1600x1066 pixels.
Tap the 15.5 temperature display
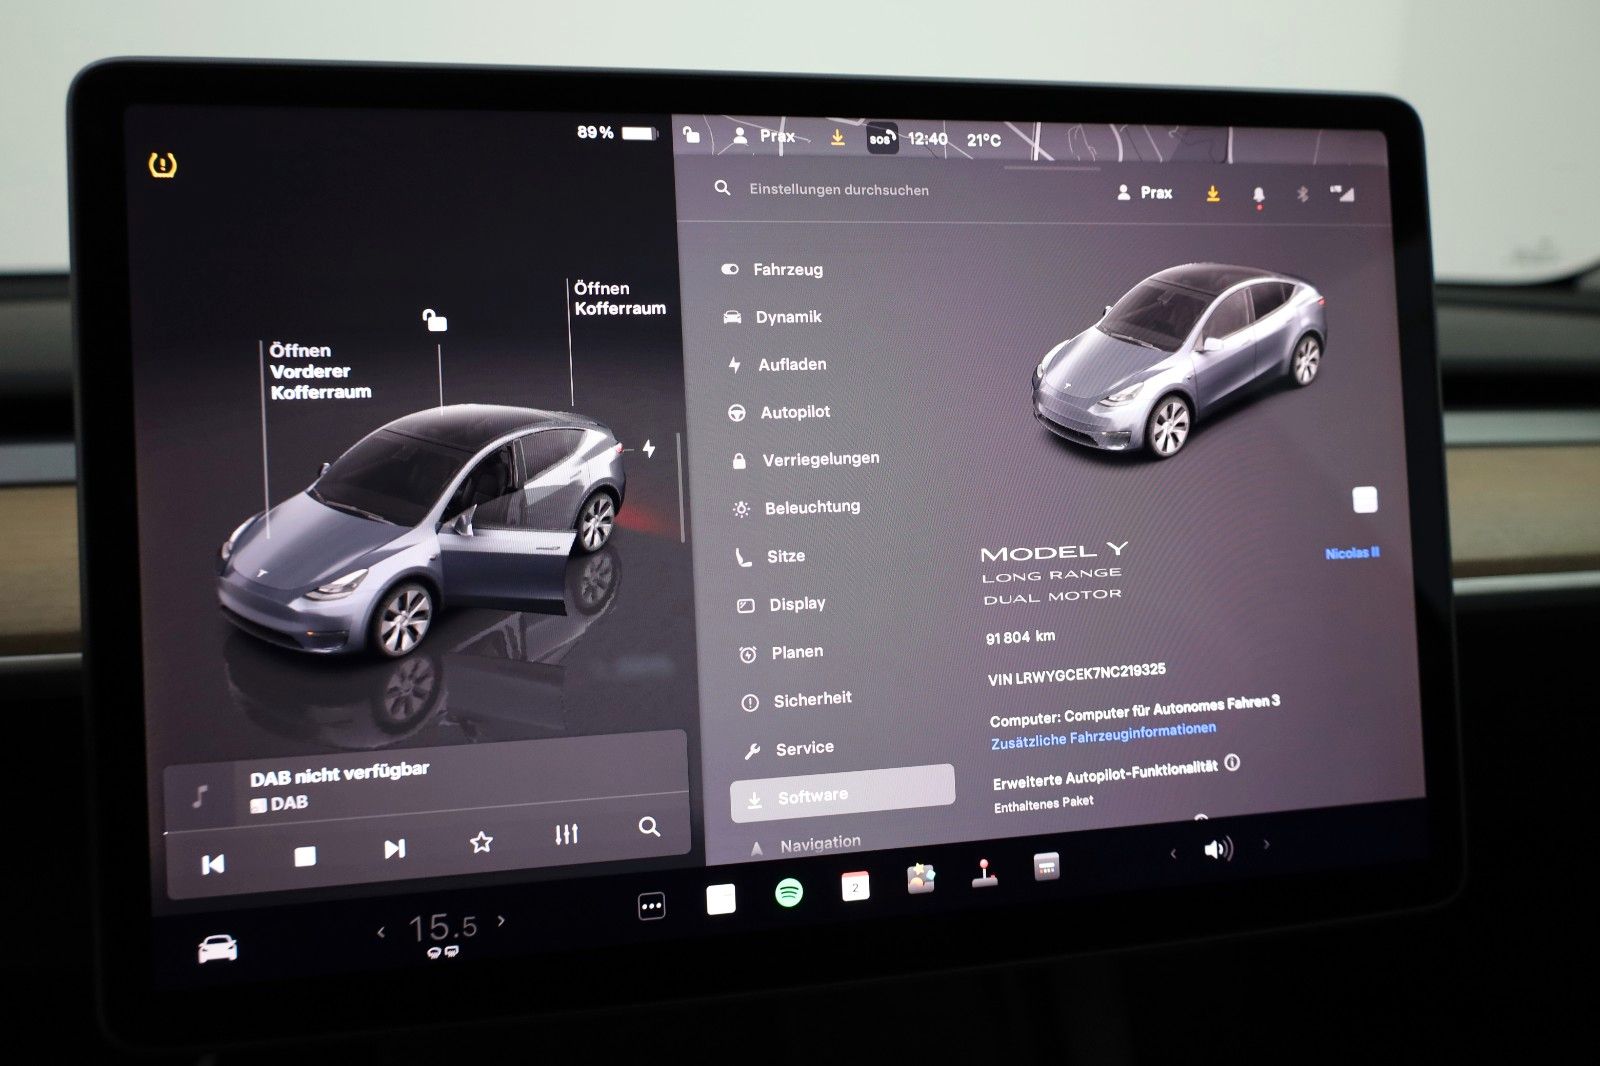[x=442, y=927]
